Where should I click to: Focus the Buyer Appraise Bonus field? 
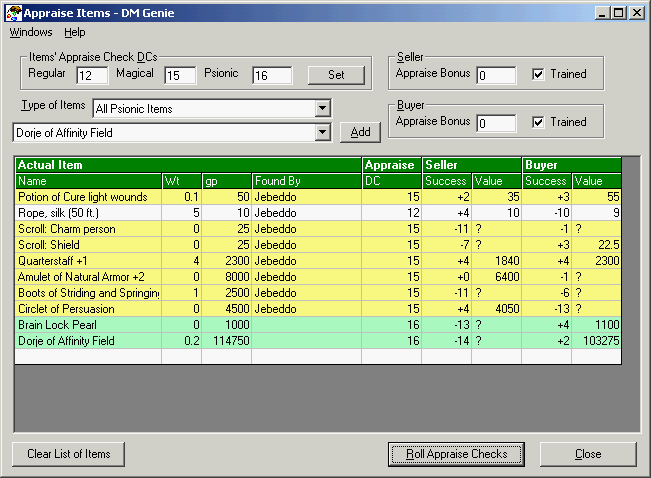pos(496,123)
